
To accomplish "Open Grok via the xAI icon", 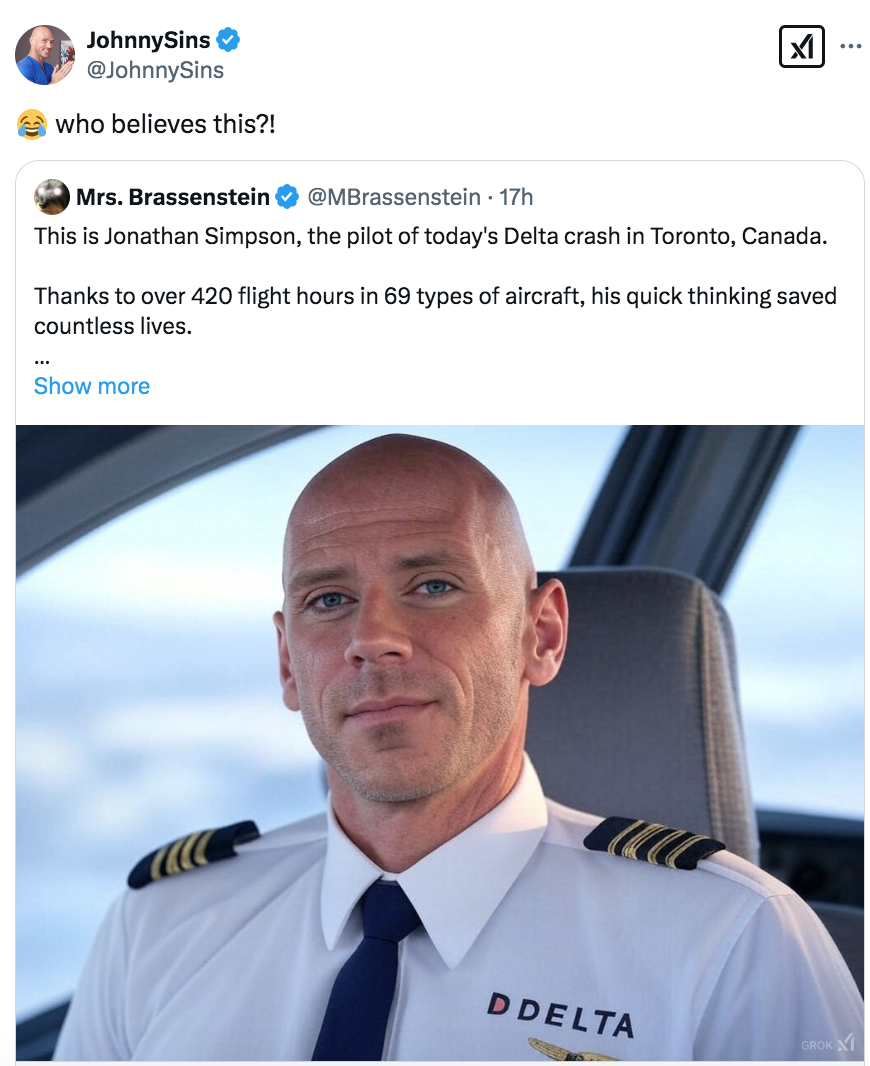I will 801,46.
